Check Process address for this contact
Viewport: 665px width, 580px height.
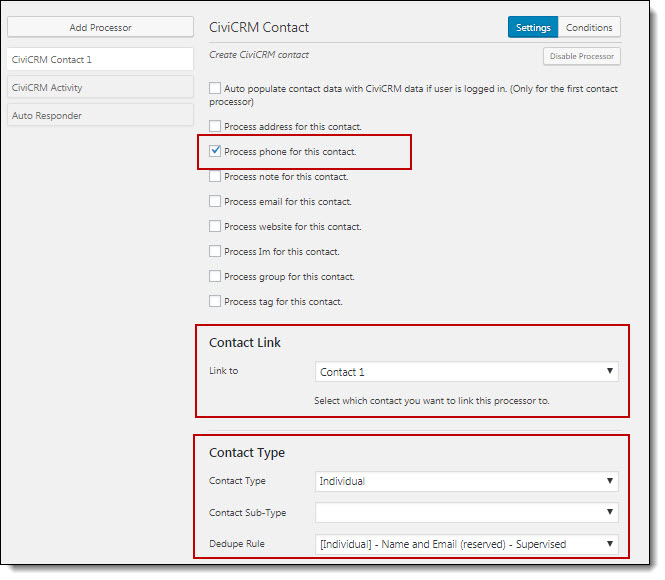215,126
